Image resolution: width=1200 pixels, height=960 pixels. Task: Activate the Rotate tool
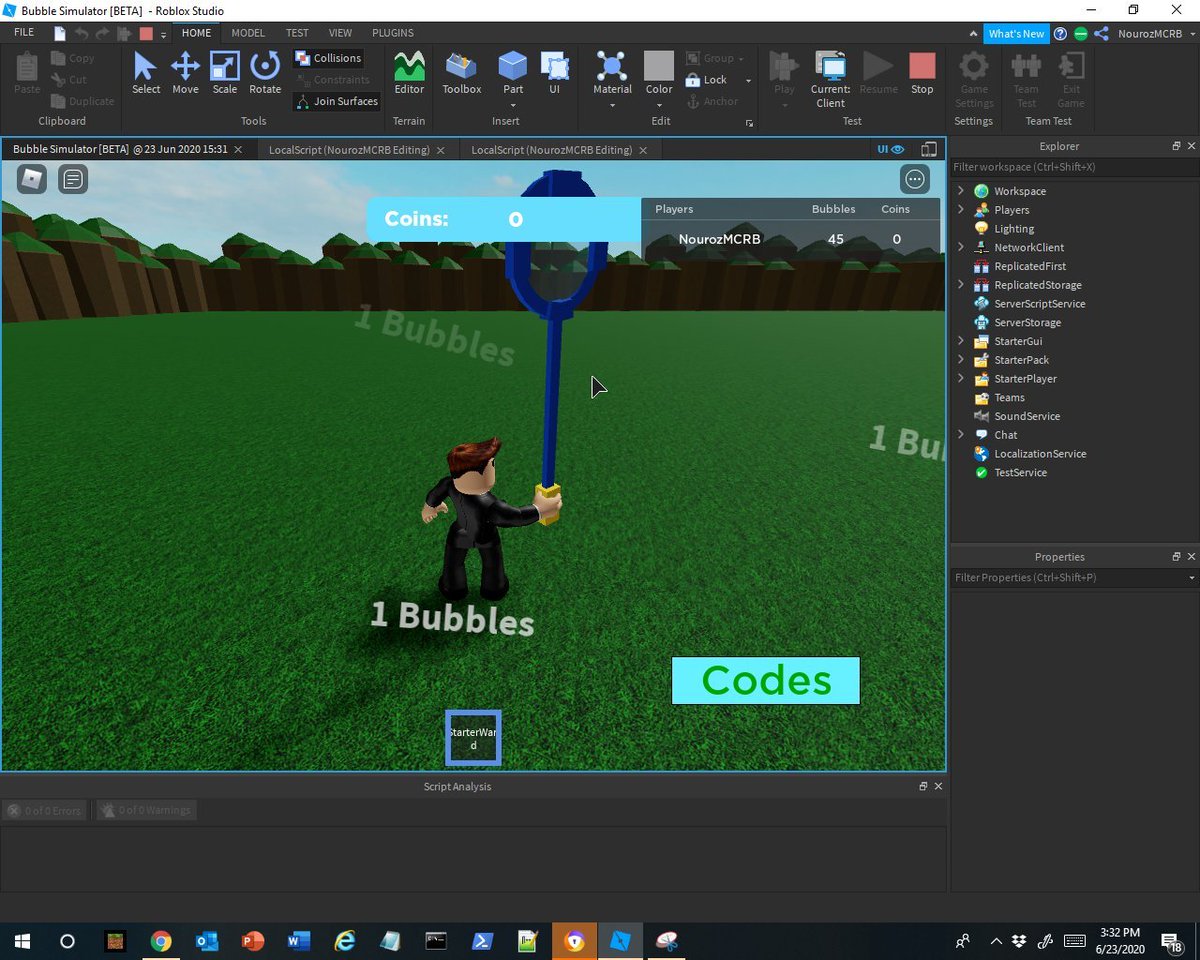click(265, 73)
